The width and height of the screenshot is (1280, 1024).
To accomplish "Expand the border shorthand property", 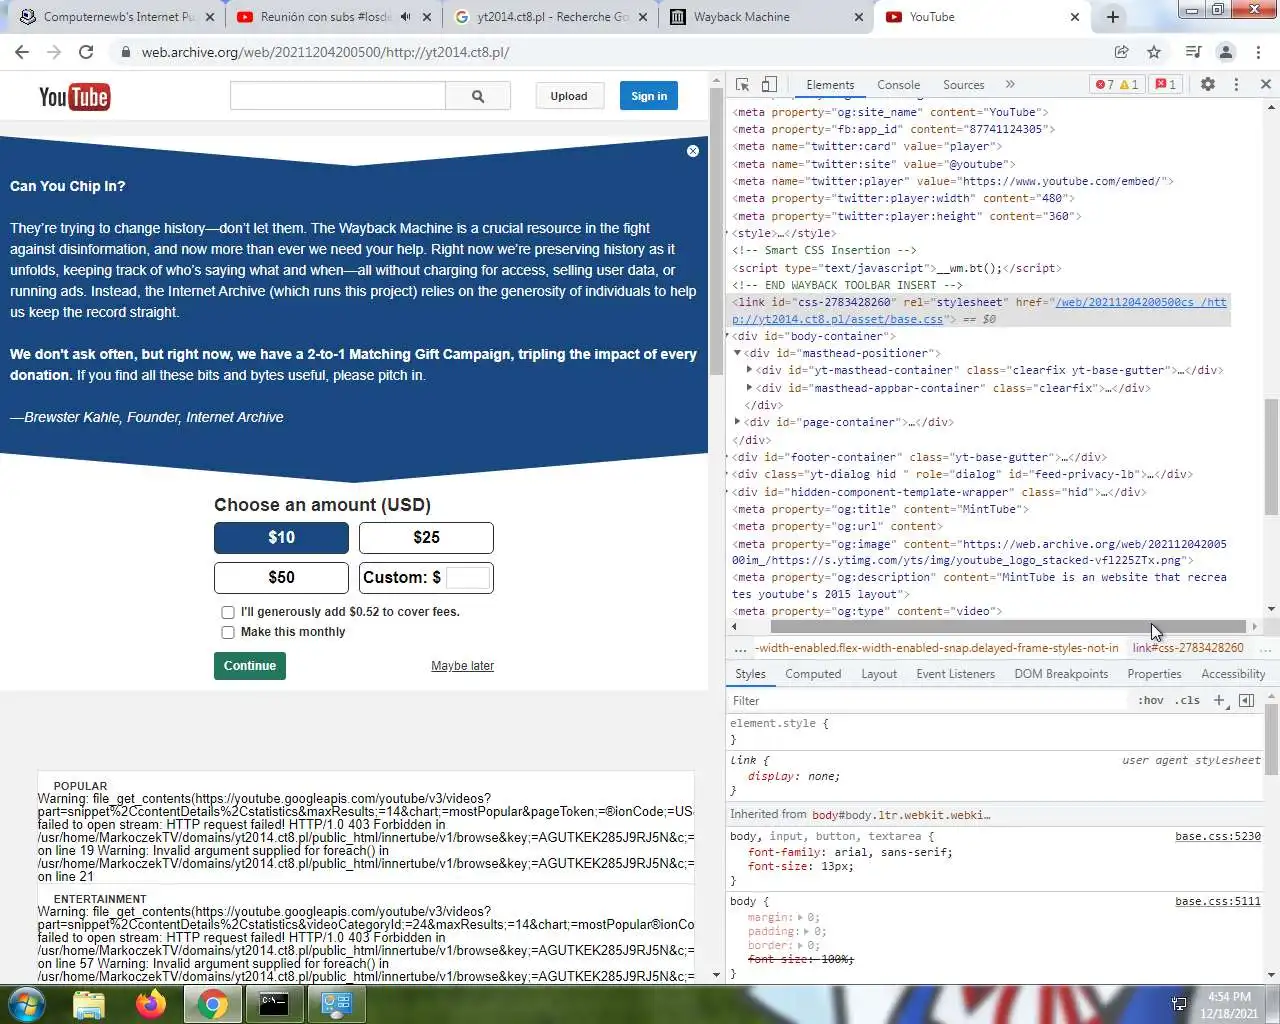I will (799, 945).
